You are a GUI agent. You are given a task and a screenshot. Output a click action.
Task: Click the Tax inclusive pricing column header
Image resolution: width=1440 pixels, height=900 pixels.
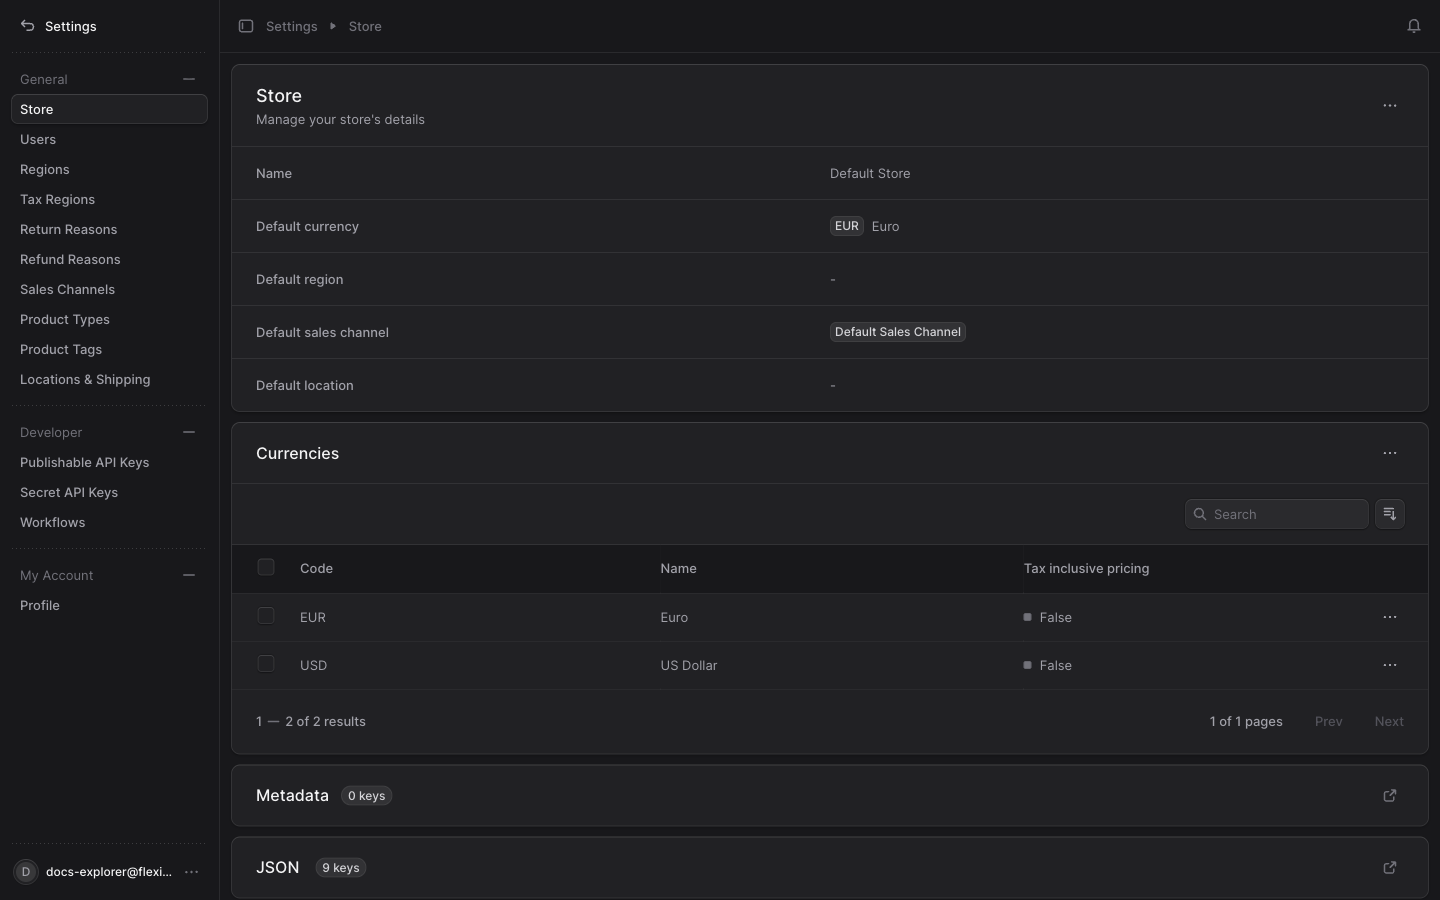[x=1086, y=568]
